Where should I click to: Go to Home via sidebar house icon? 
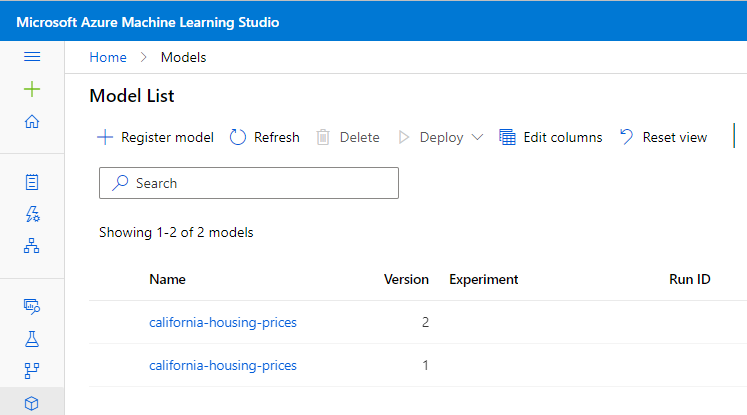pos(32,121)
